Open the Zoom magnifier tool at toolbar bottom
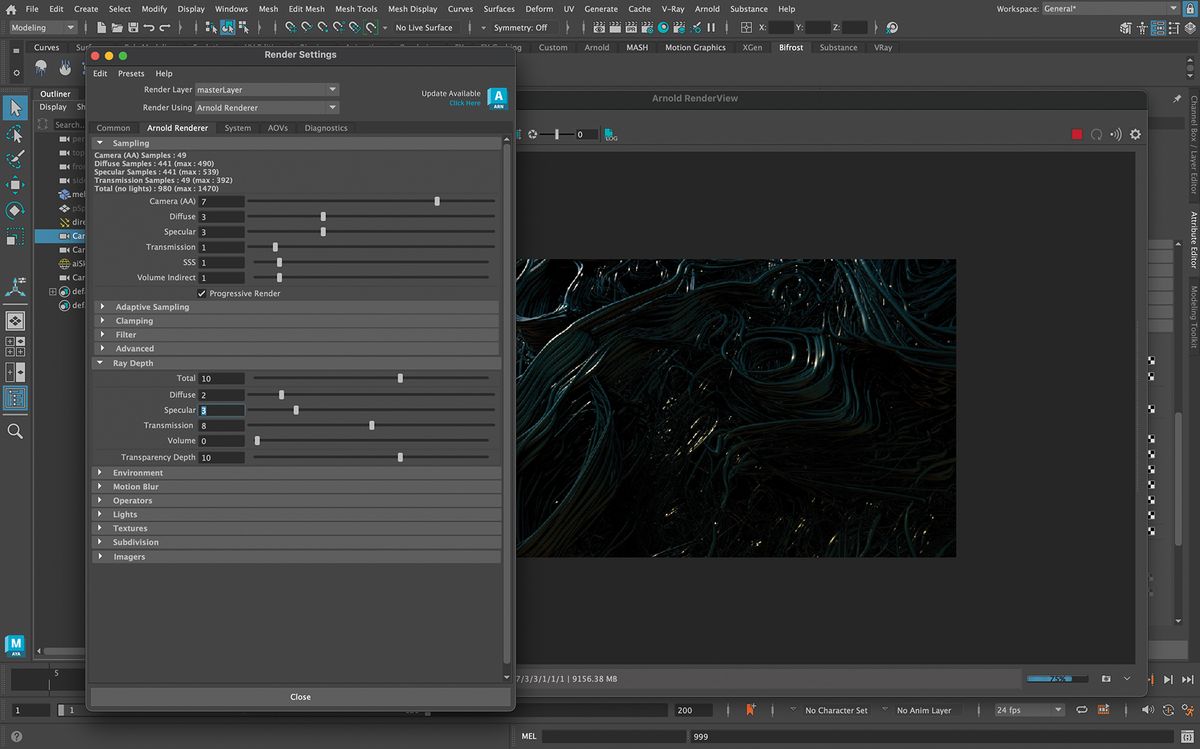Screen dimensions: 1200x749 [x=15, y=431]
